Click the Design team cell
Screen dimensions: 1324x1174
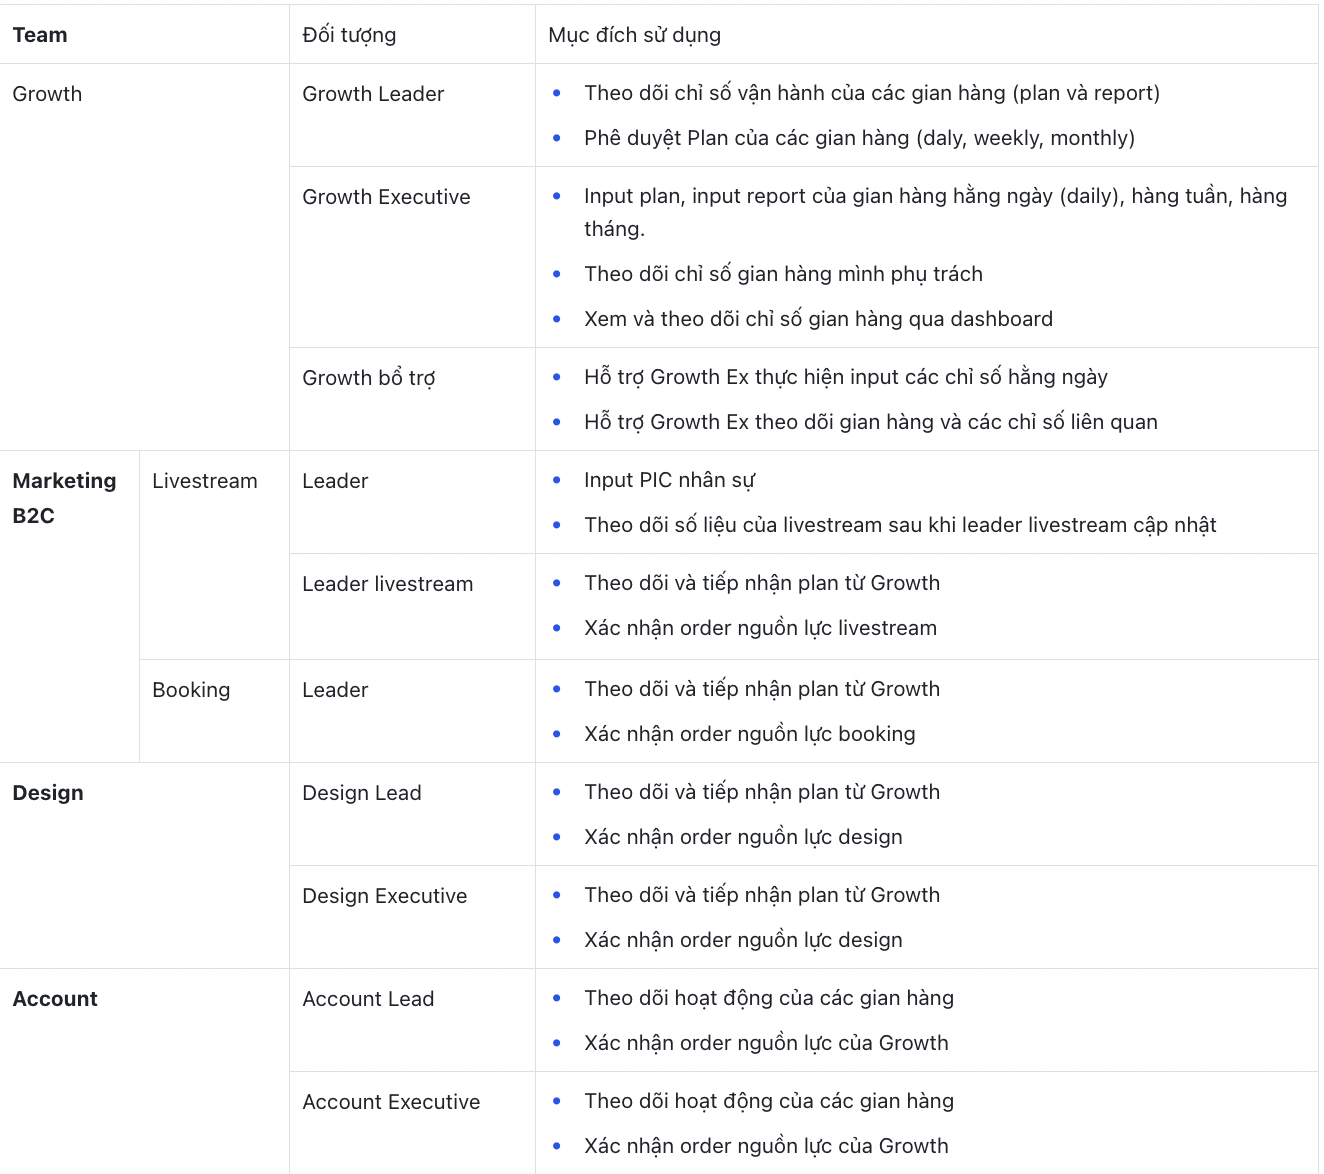click(x=48, y=793)
